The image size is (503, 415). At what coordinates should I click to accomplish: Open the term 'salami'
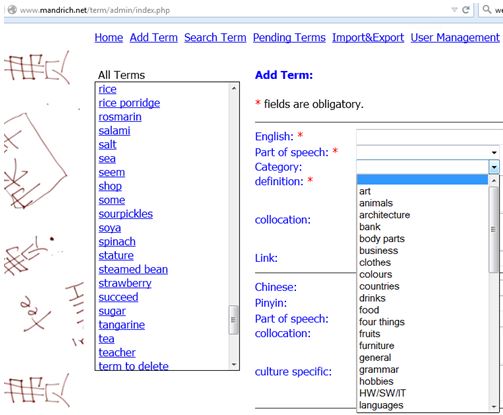[x=114, y=131]
